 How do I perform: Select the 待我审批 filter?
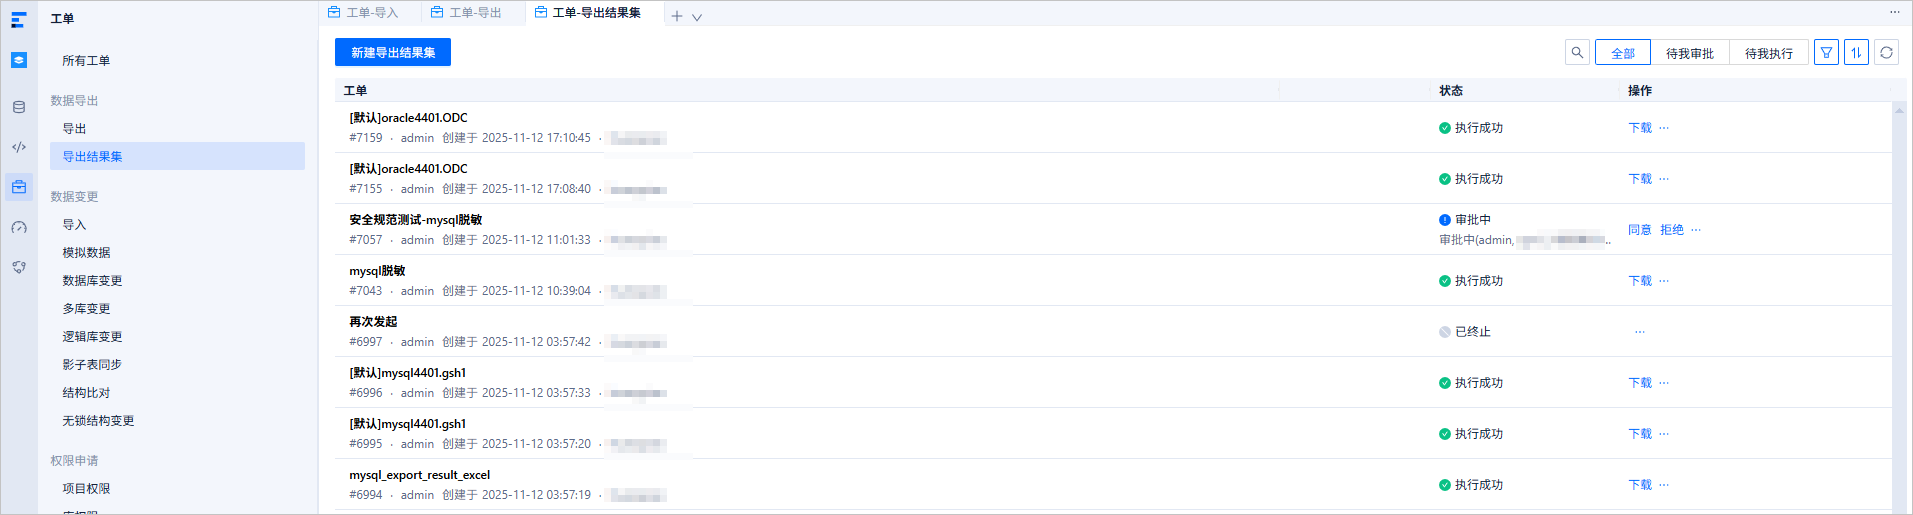(x=1690, y=53)
